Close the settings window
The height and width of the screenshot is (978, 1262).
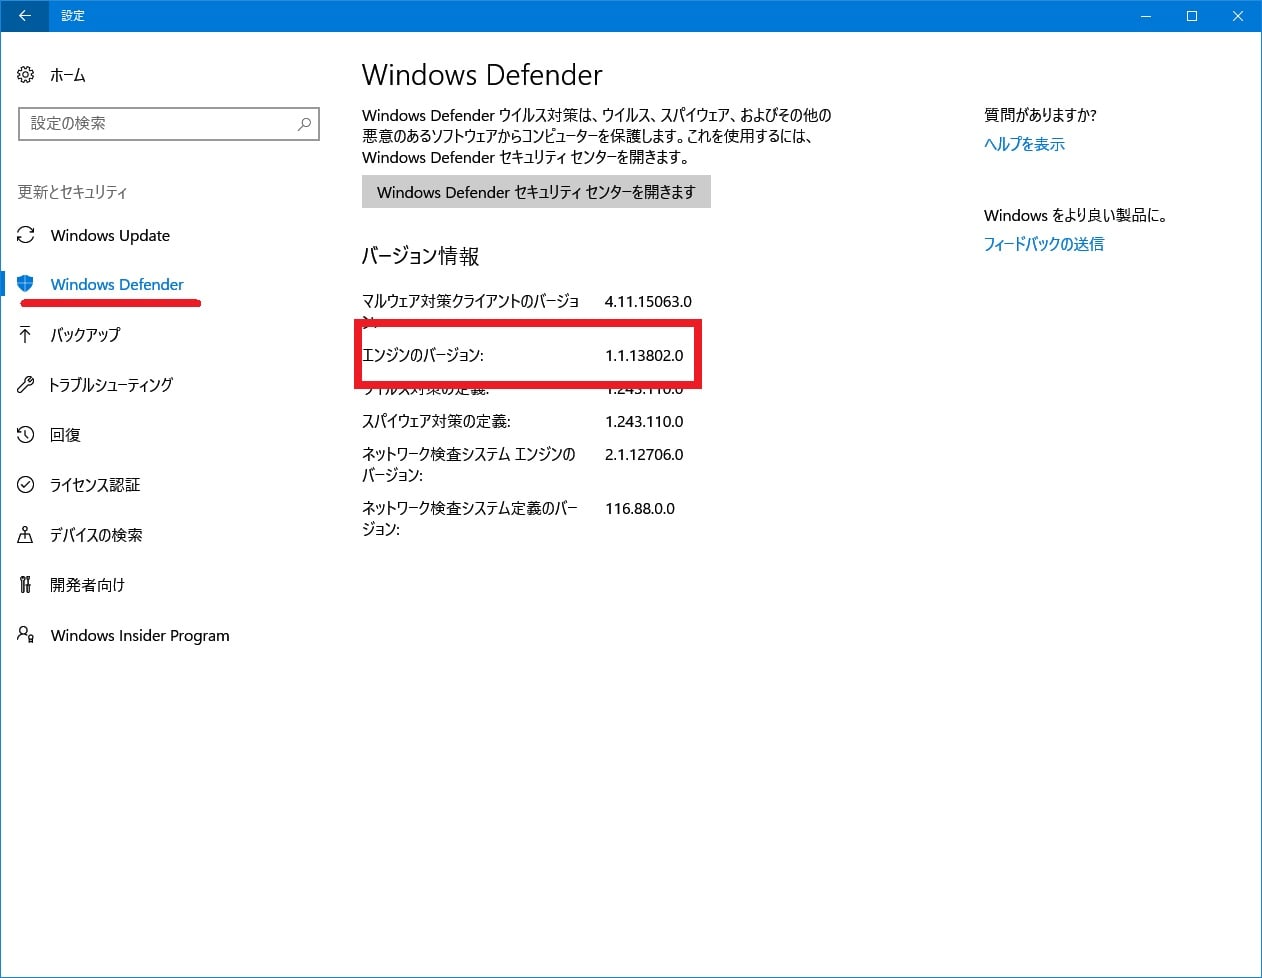point(1238,16)
